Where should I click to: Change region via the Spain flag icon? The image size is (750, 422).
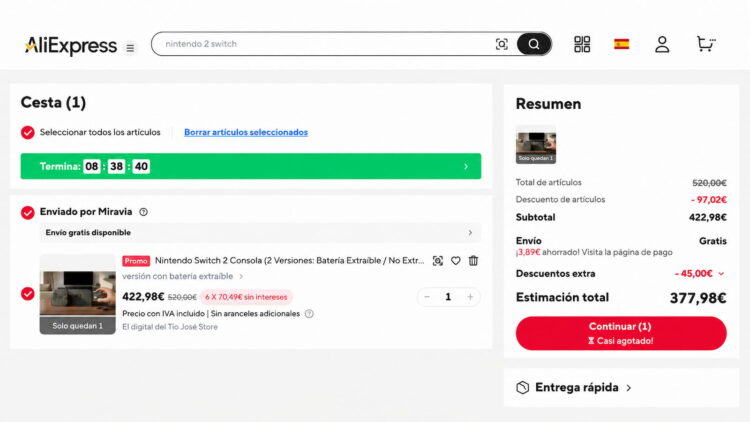click(621, 44)
